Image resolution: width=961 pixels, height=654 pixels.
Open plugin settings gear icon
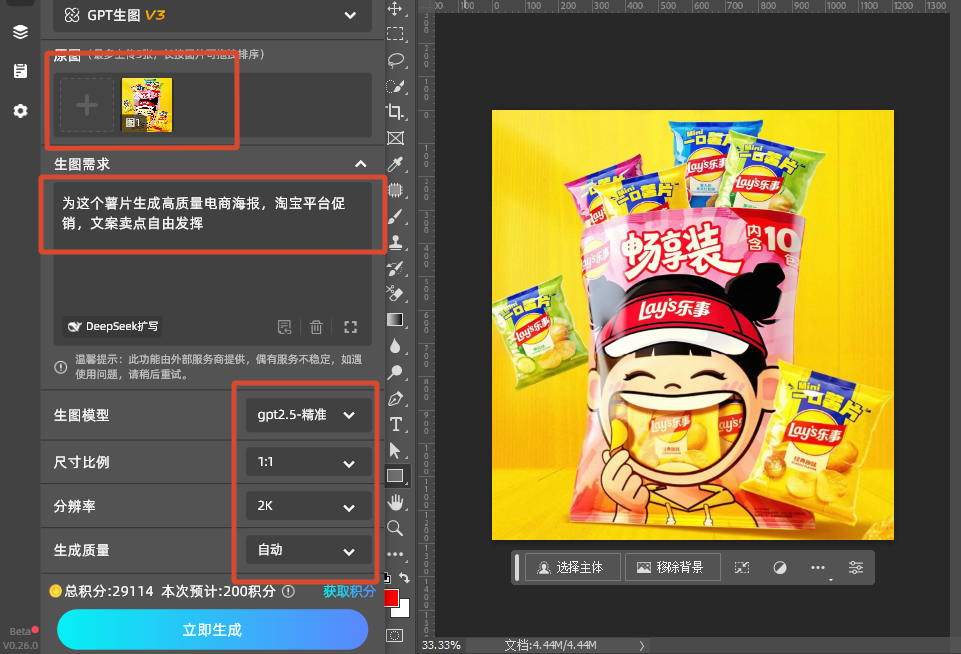20,111
